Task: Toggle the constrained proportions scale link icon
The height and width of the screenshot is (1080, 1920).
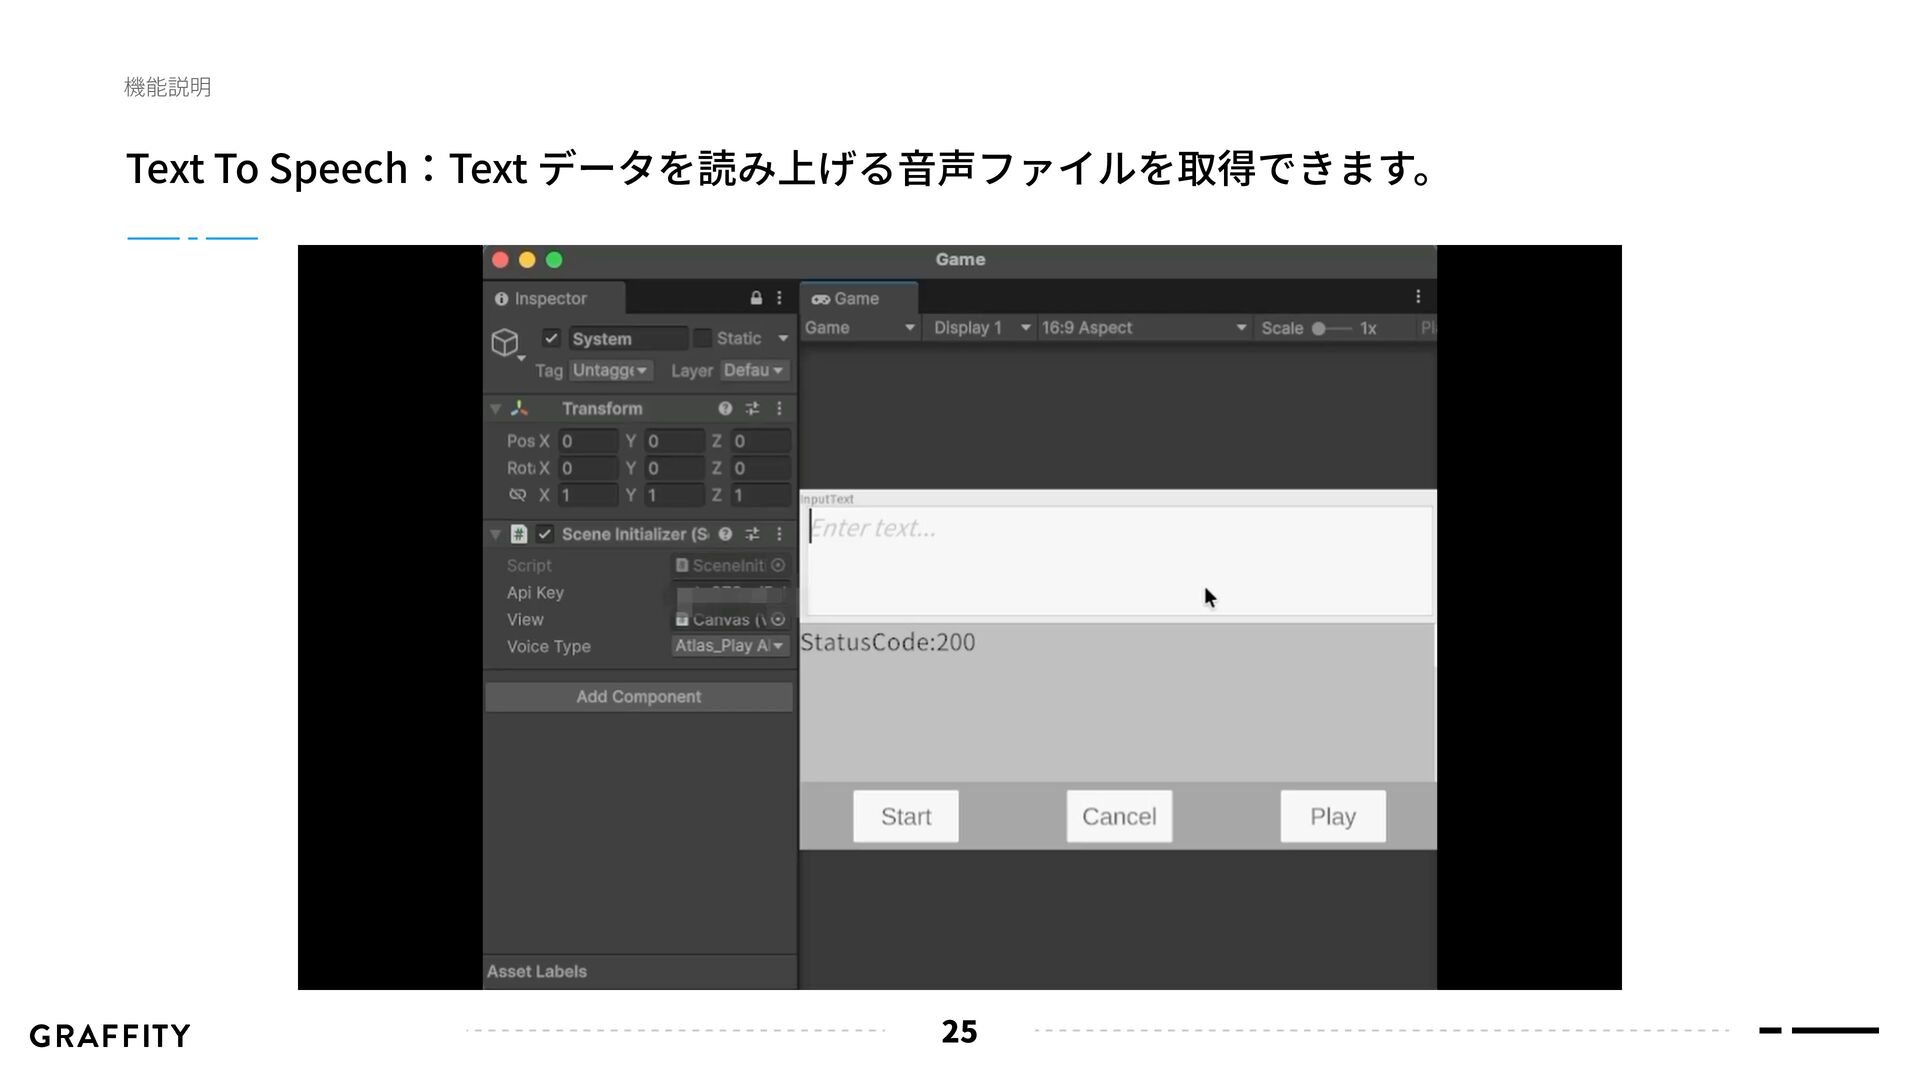Action: (517, 495)
